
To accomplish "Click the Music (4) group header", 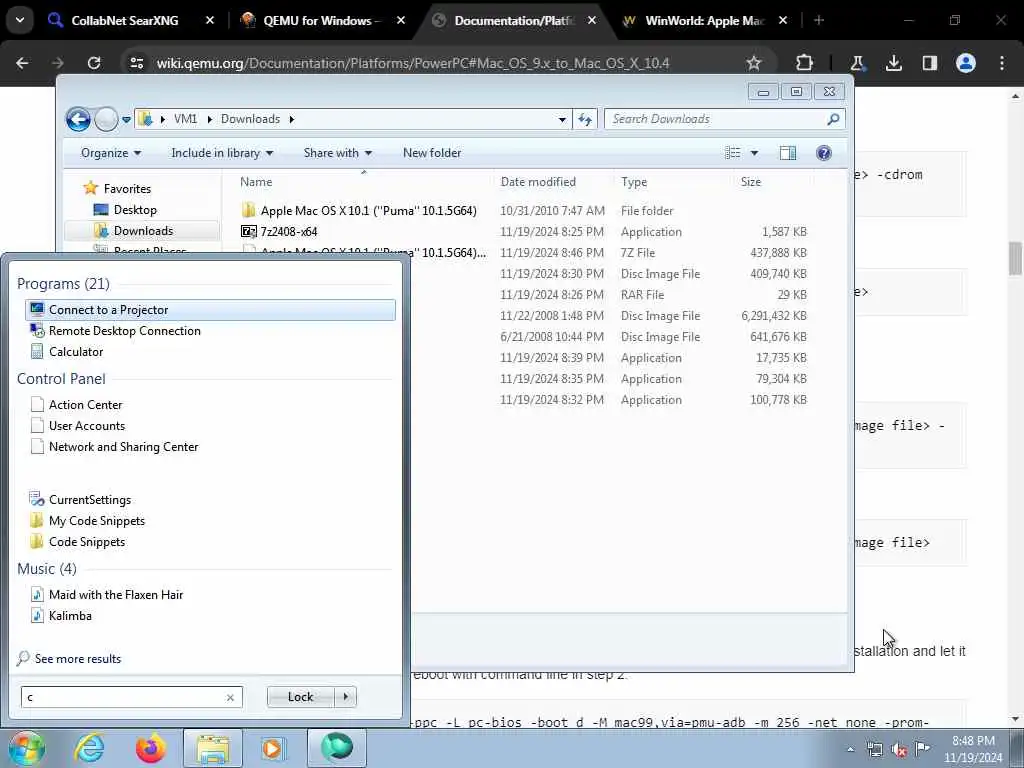I will click(x=46, y=569).
